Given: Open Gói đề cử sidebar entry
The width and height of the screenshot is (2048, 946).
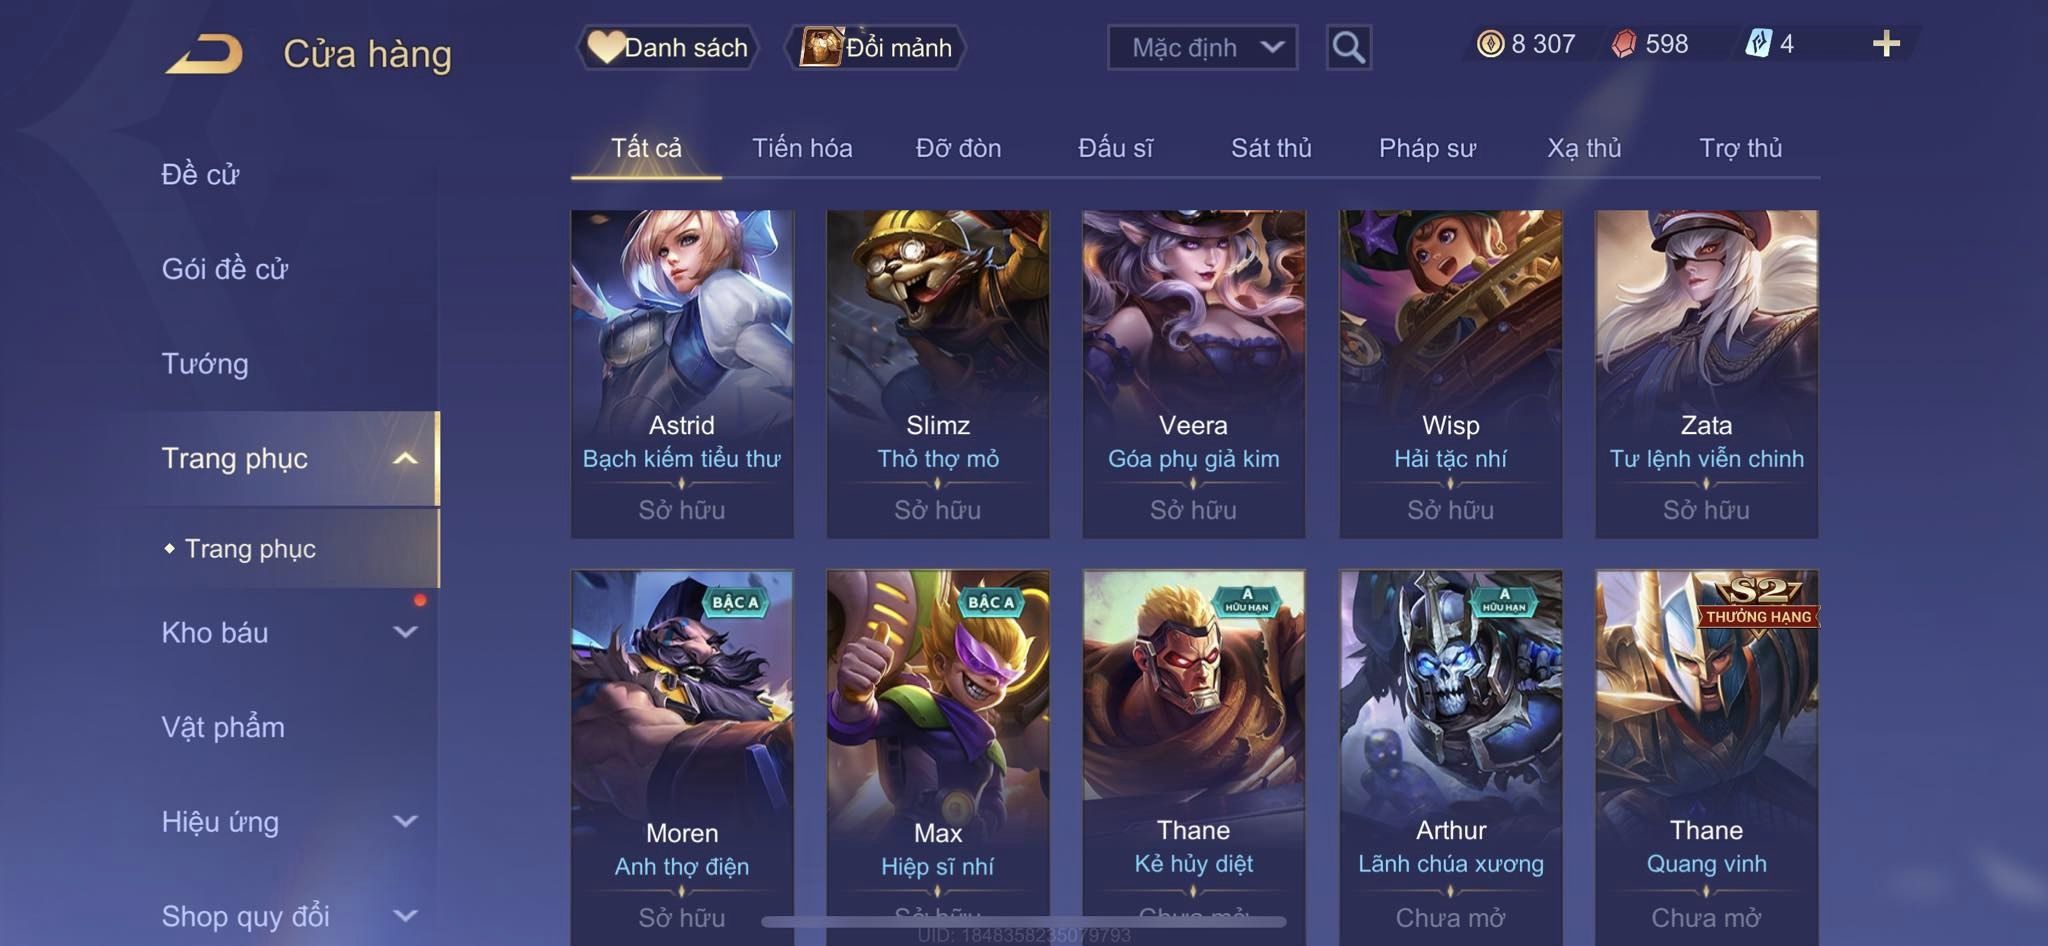Looking at the screenshot, I should click(x=225, y=269).
